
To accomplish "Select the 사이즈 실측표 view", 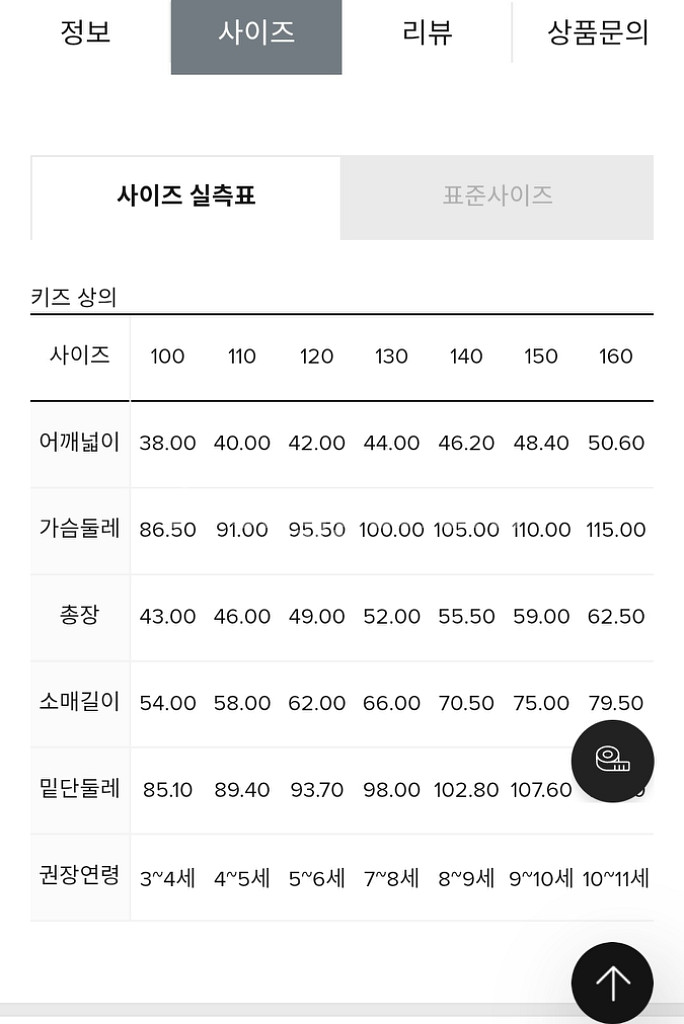I will (x=186, y=196).
